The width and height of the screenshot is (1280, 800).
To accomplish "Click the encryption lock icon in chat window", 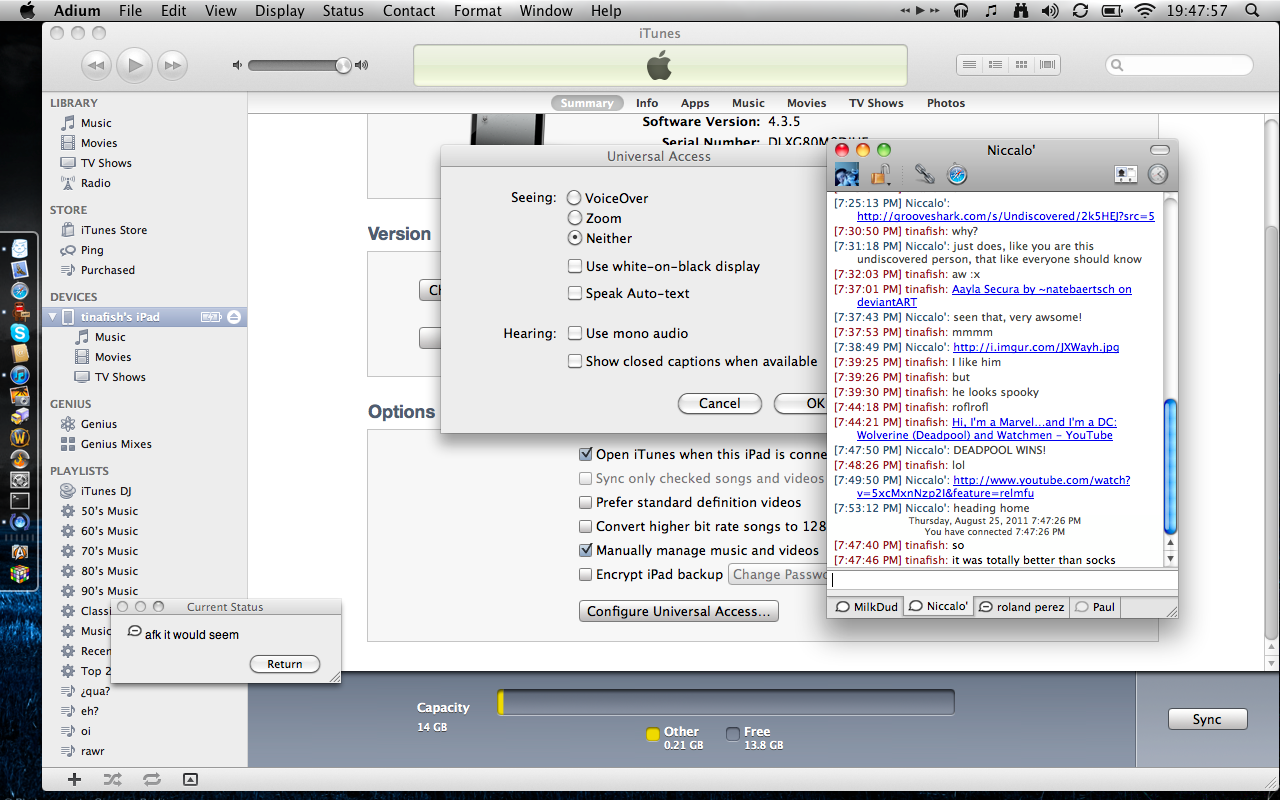I will pos(881,175).
